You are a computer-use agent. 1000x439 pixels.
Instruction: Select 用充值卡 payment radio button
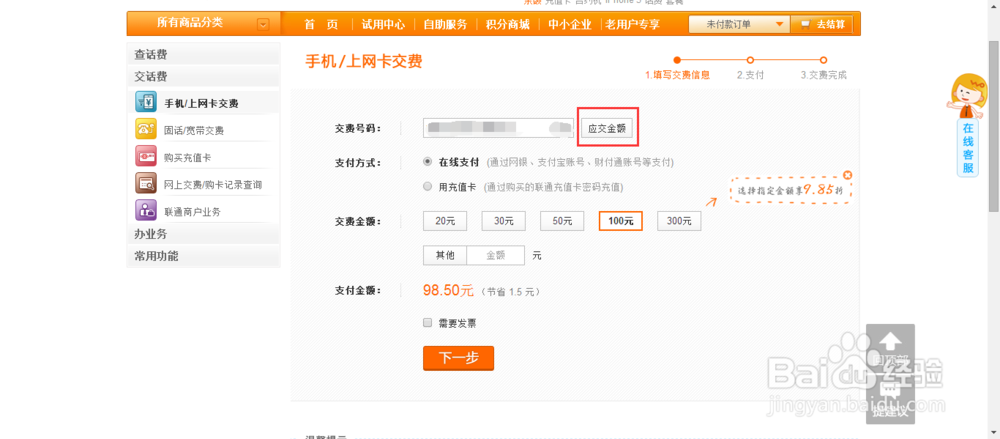[x=427, y=187]
